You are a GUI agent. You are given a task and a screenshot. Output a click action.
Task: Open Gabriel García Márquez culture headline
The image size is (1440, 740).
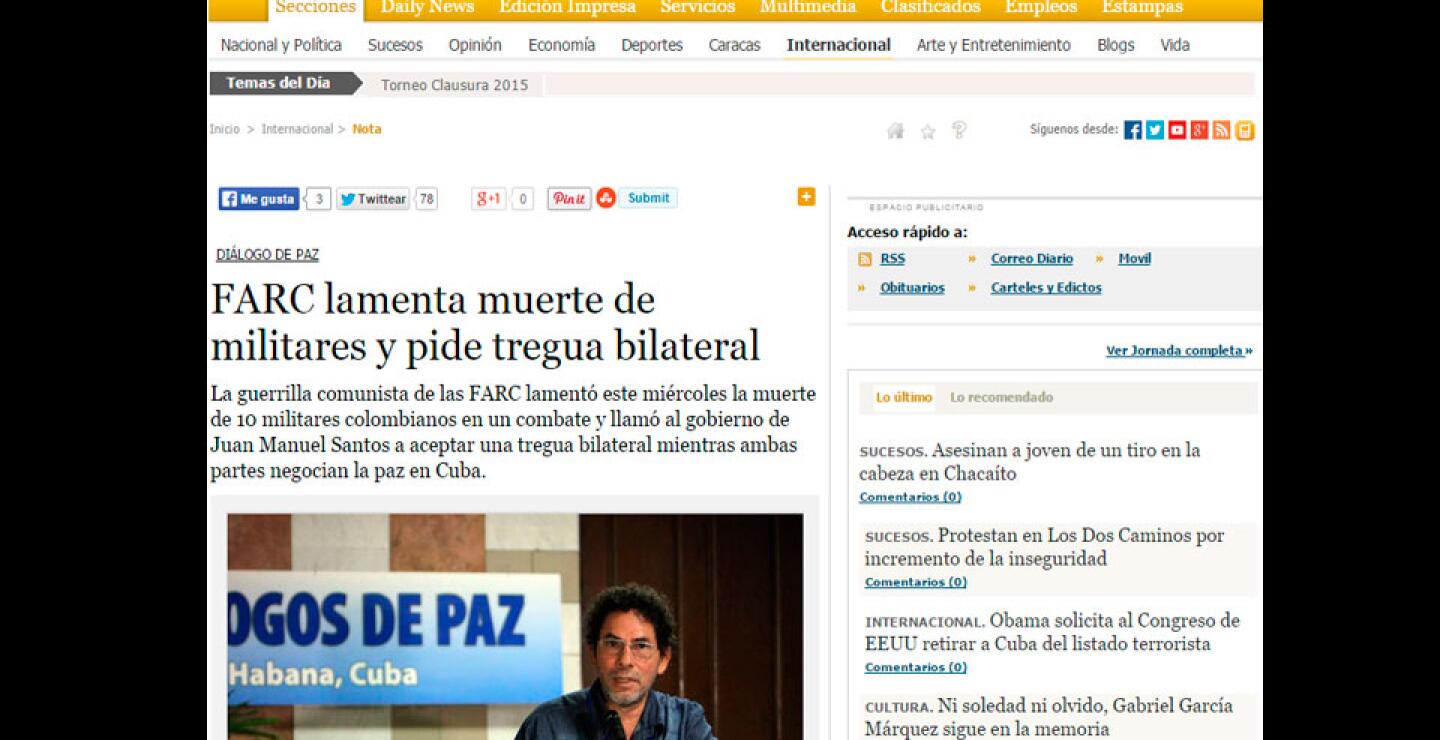click(x=1049, y=717)
